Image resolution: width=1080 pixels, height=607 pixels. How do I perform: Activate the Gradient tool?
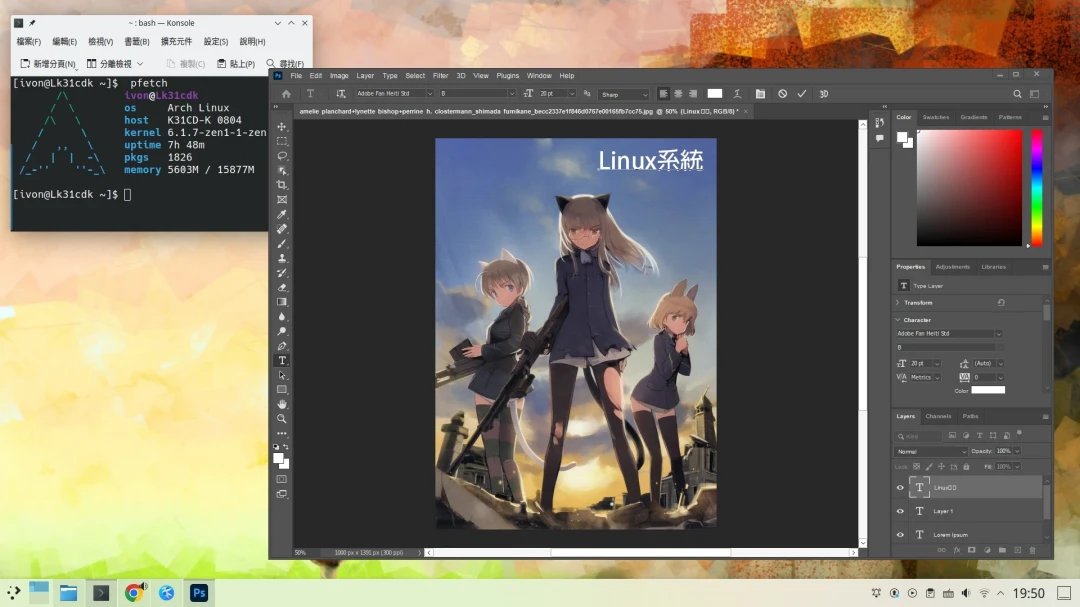[282, 301]
